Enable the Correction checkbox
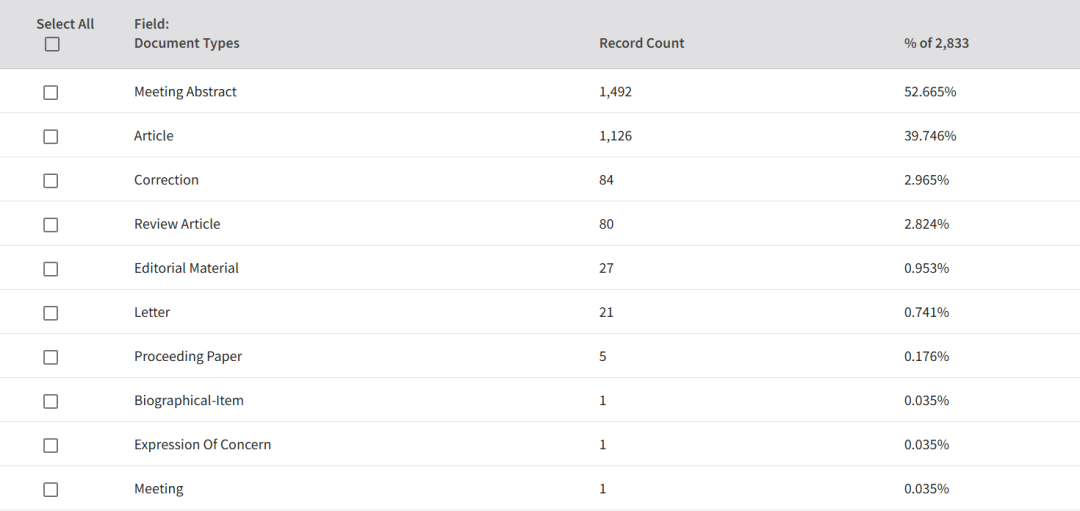 (x=50, y=181)
